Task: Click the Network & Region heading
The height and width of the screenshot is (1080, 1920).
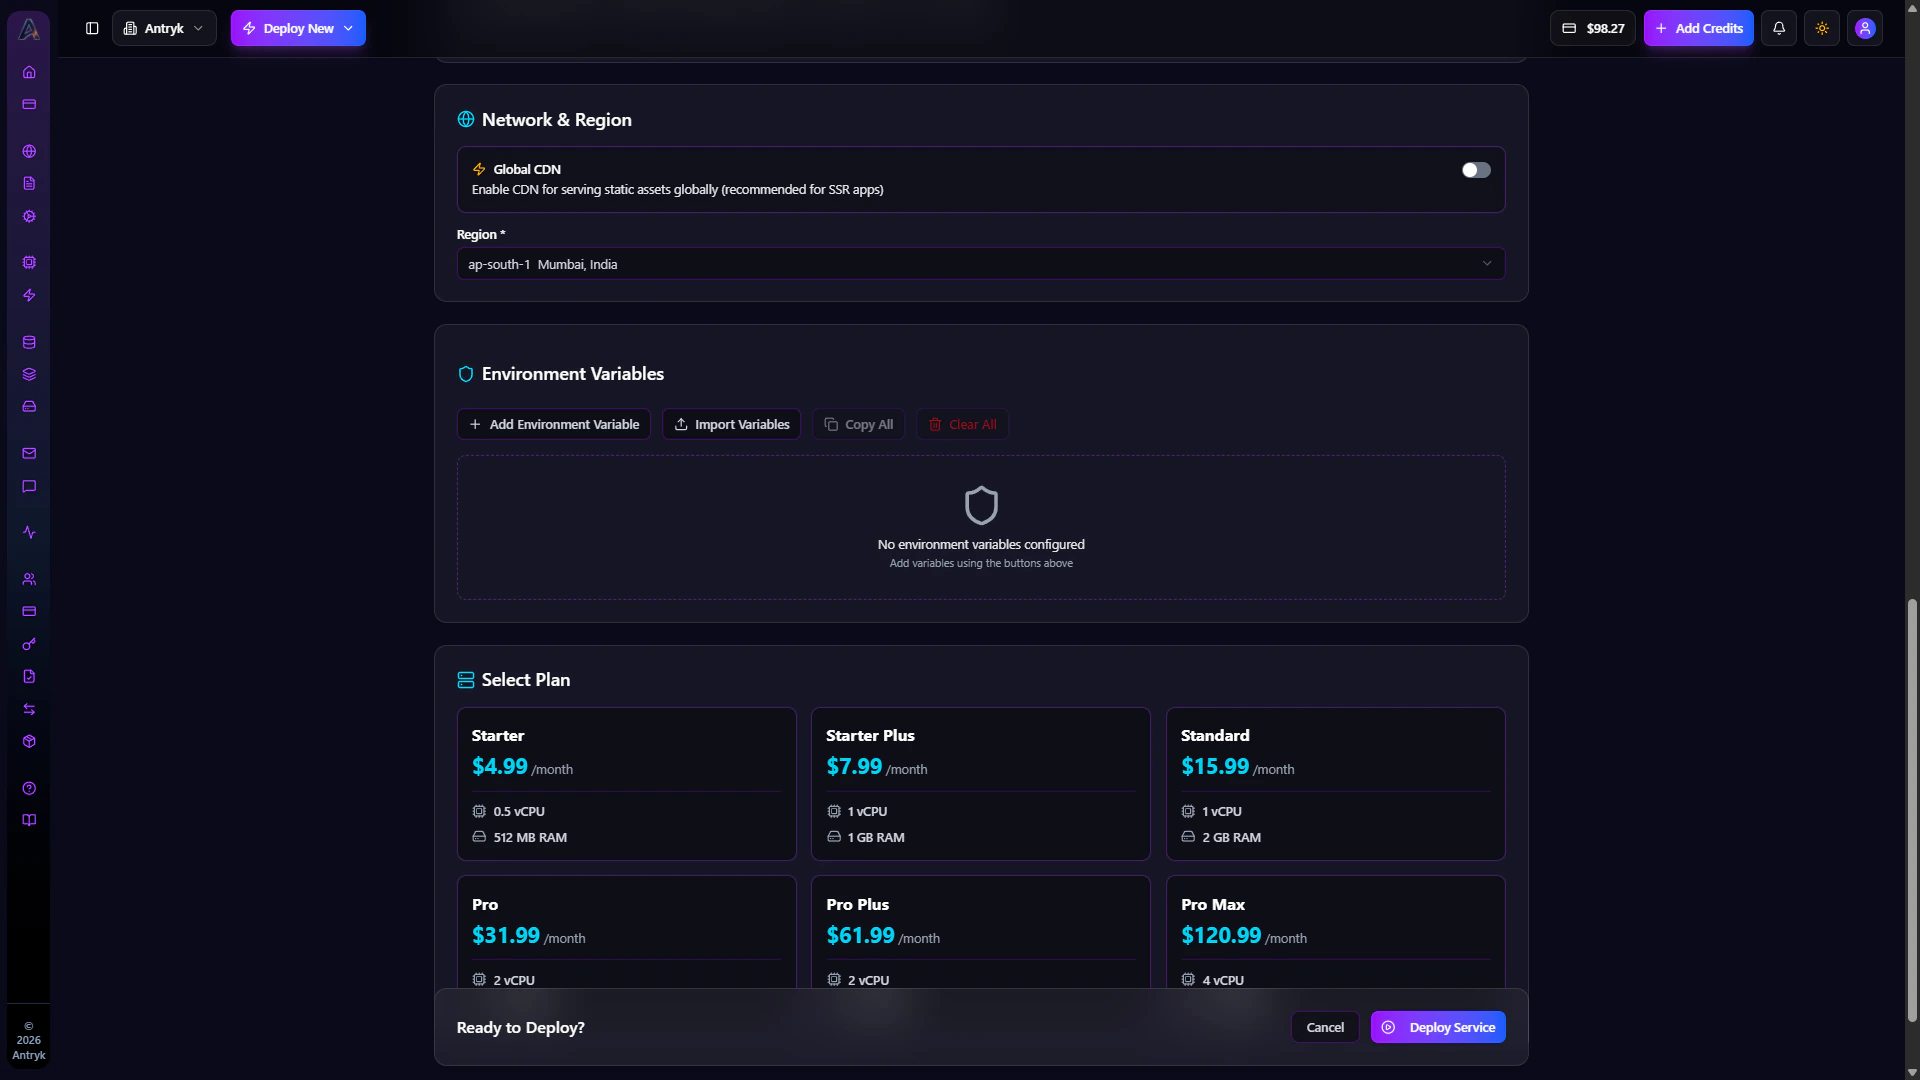Action: [556, 120]
